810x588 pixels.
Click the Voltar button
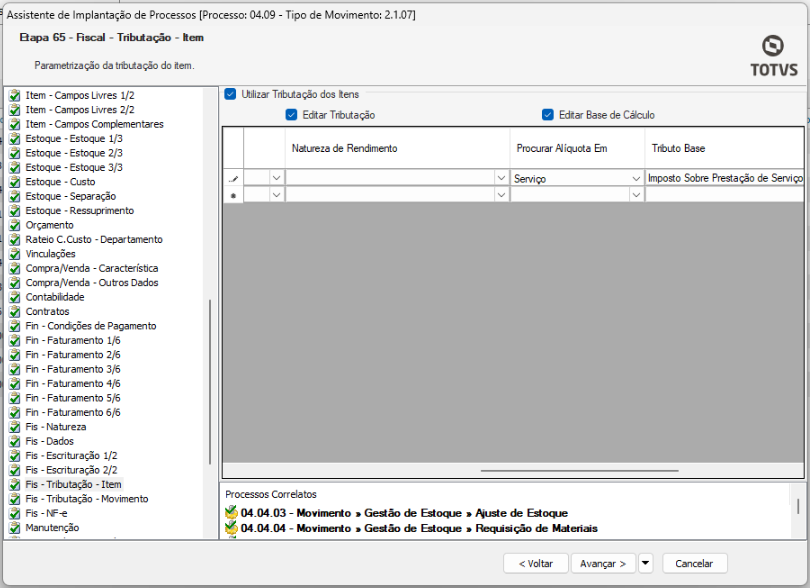point(536,563)
